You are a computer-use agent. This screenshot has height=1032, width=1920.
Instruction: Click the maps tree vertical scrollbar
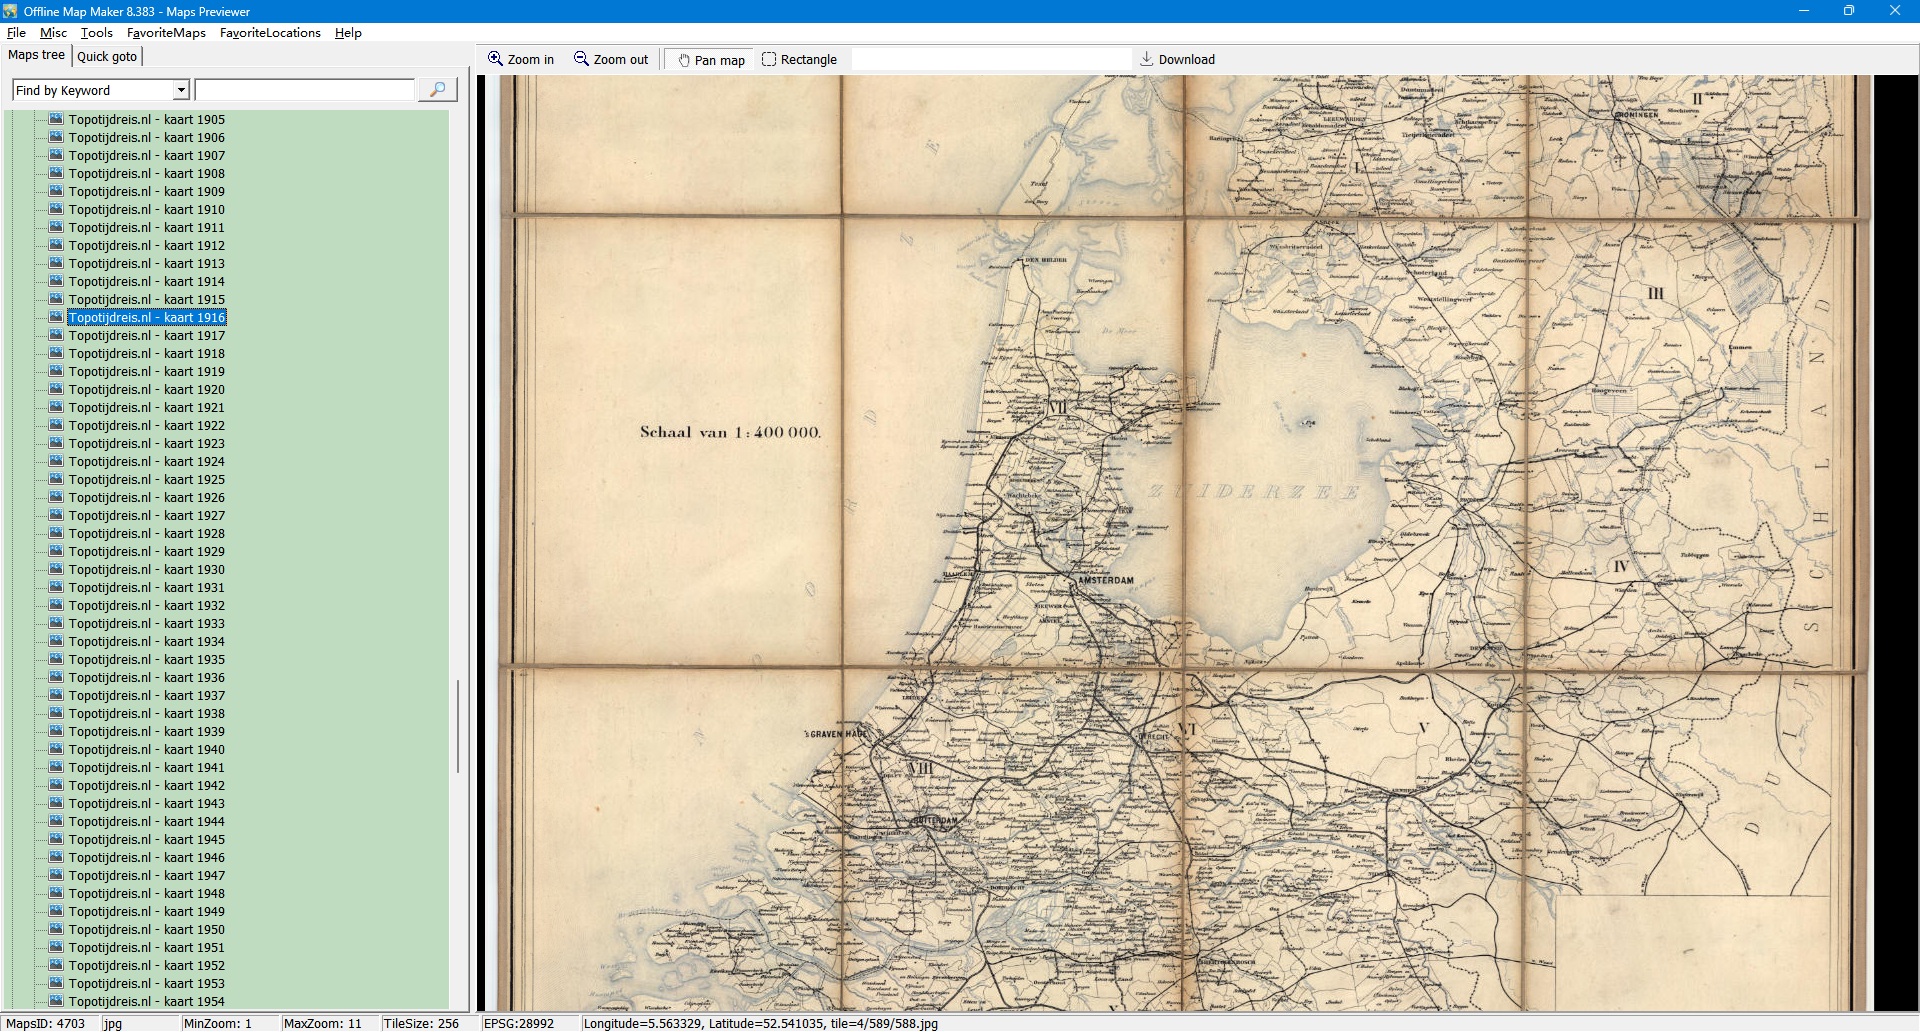pos(458,725)
